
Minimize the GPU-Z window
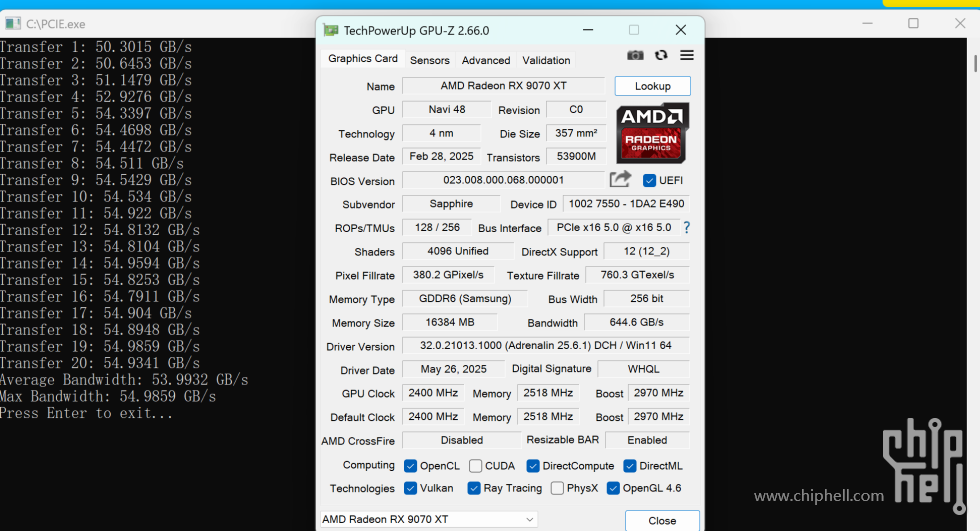pyautogui.click(x=588, y=30)
